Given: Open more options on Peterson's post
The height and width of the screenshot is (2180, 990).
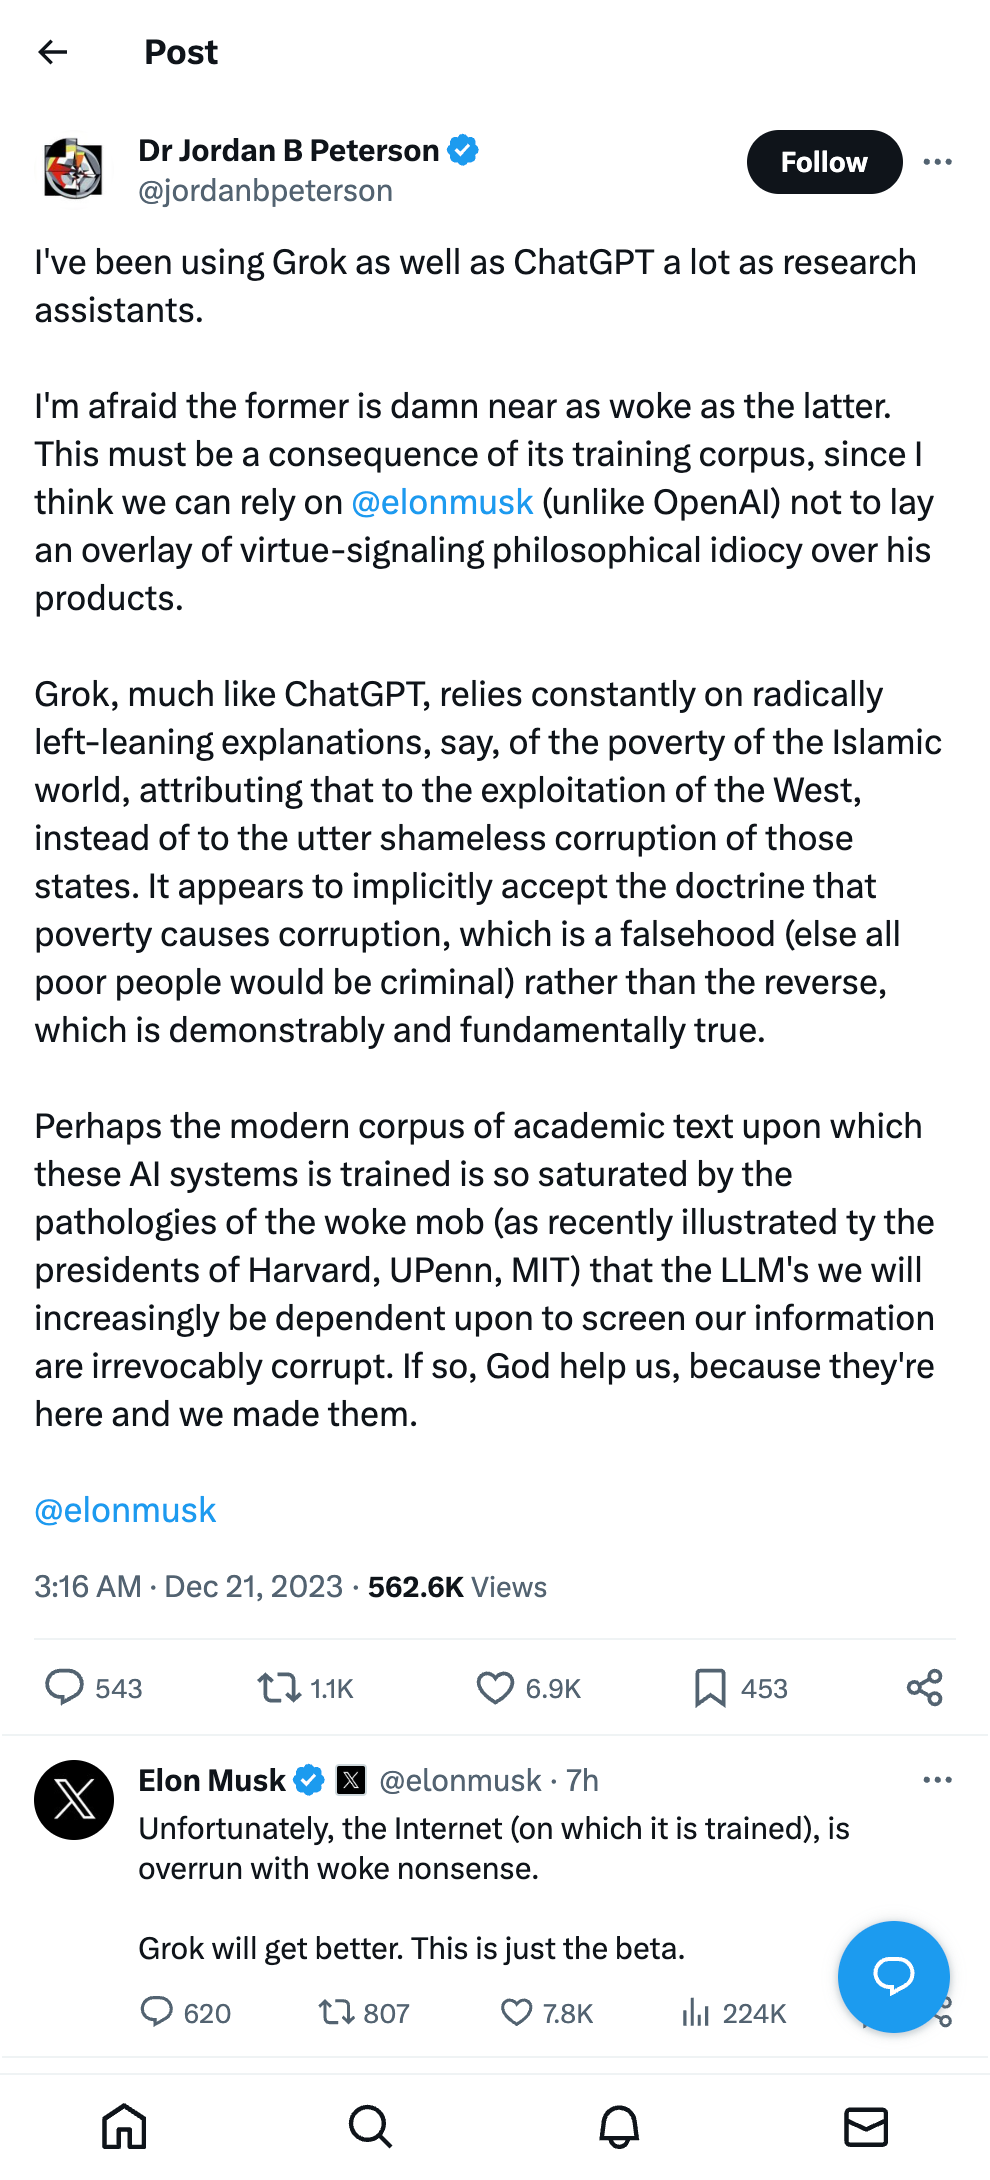Looking at the screenshot, I should tap(937, 162).
